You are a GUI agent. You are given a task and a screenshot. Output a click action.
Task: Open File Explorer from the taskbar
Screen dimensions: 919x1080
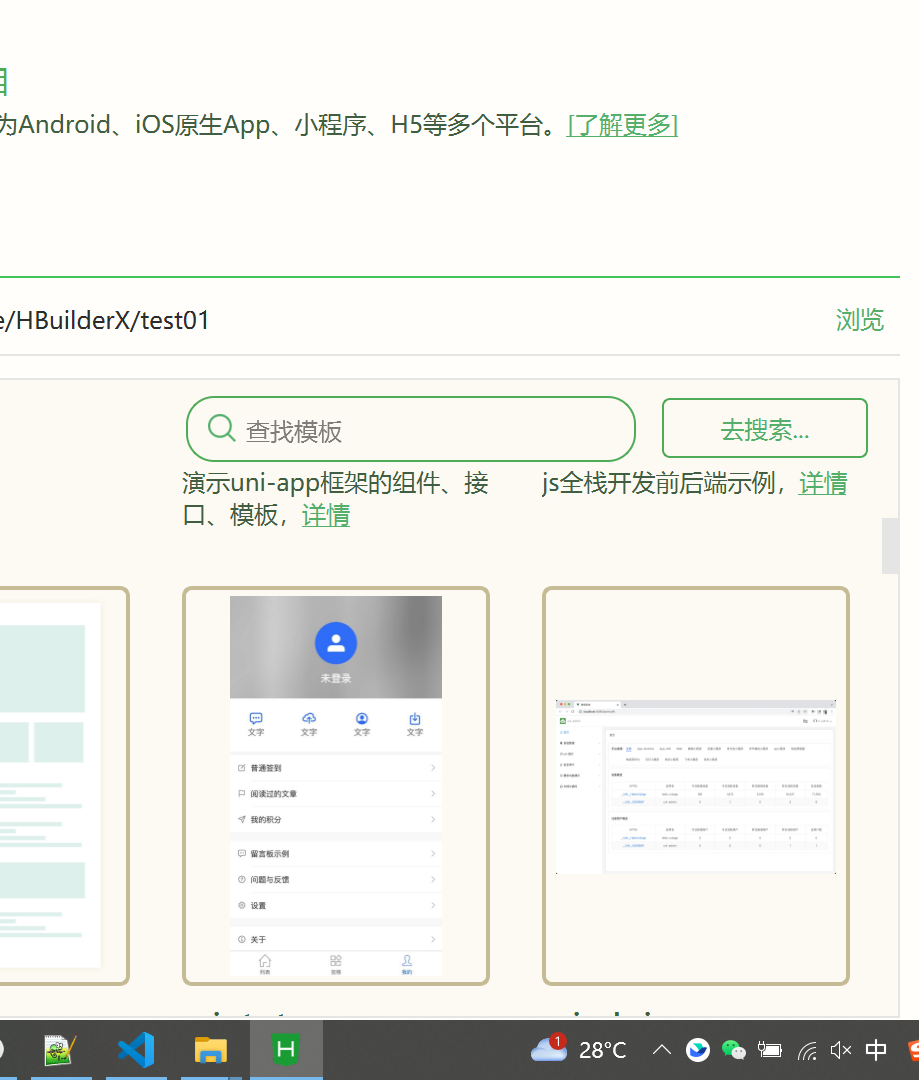(211, 1050)
